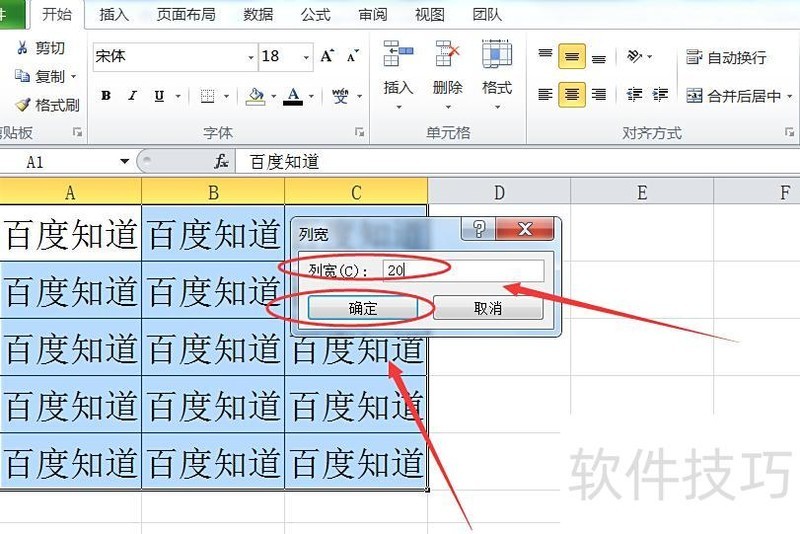Click Merge and Center (合并后居中)

(x=733, y=96)
